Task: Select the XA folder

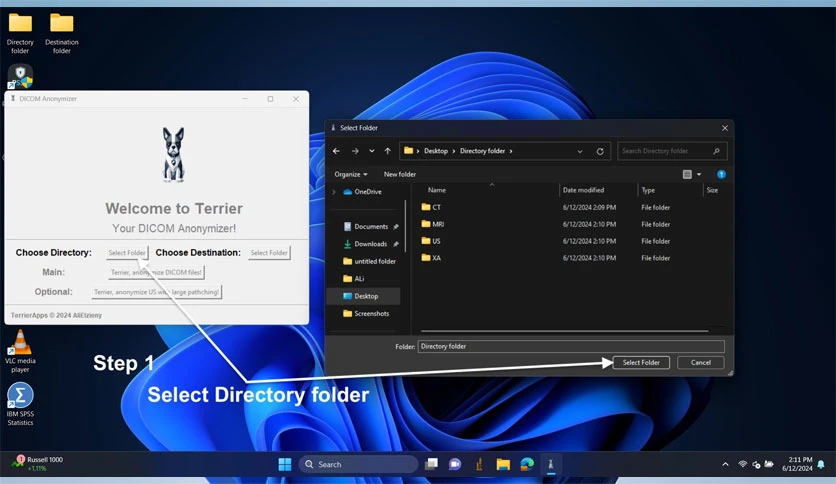Action: tap(437, 258)
